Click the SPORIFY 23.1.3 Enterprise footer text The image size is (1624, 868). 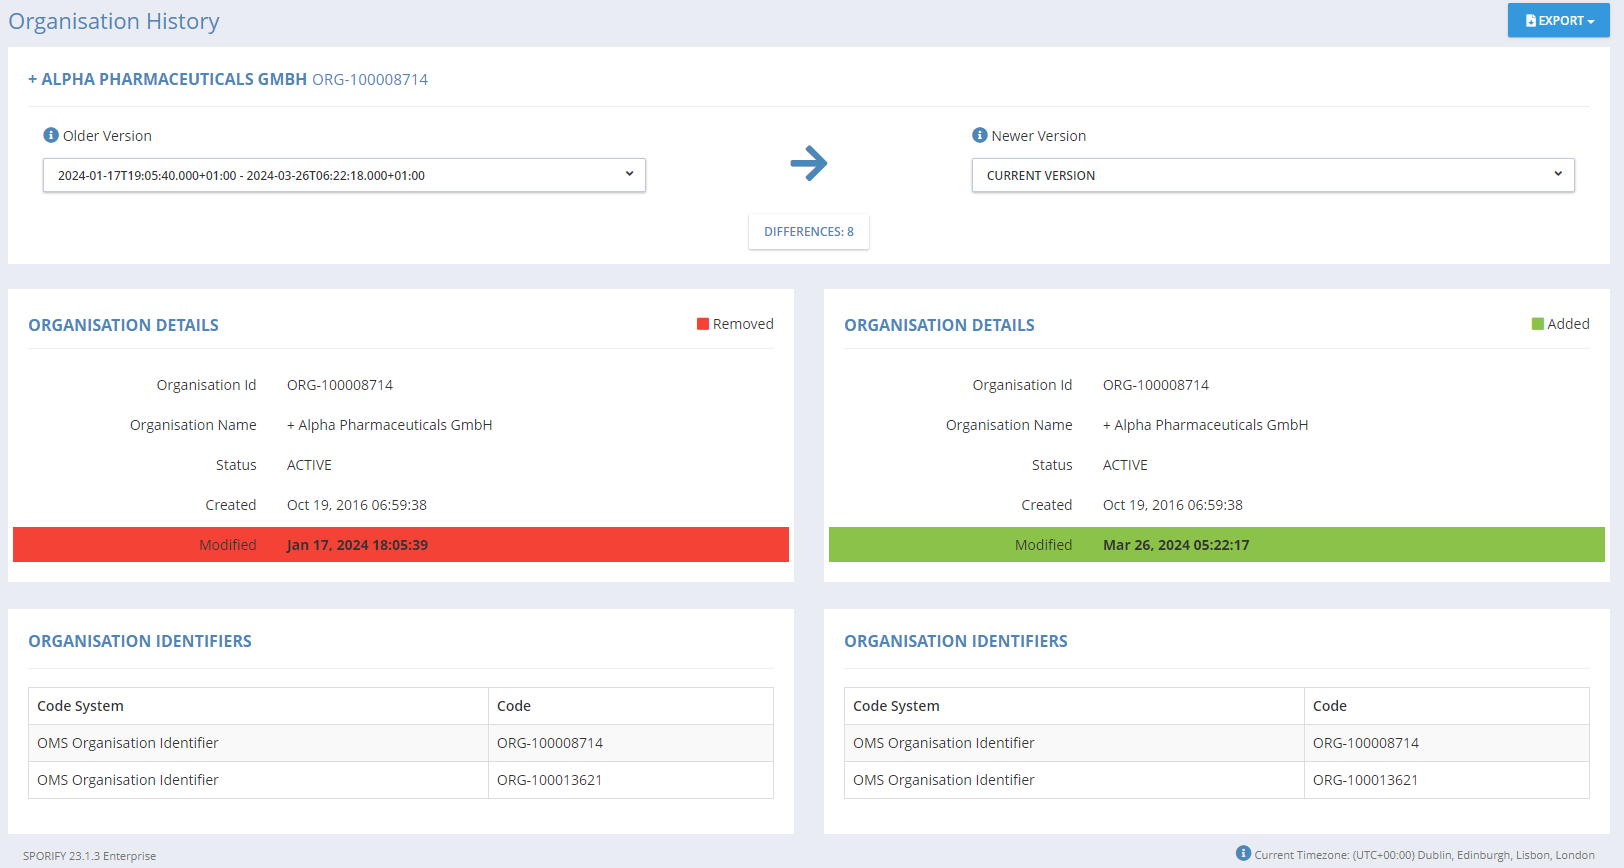90,856
